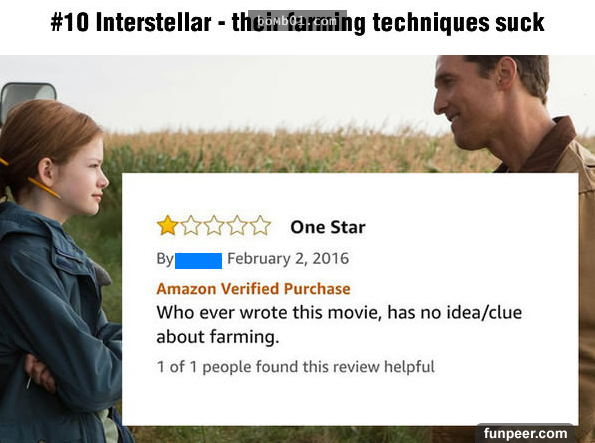
Task: Click the "about farming." text line
Action: pyautogui.click(x=218, y=337)
